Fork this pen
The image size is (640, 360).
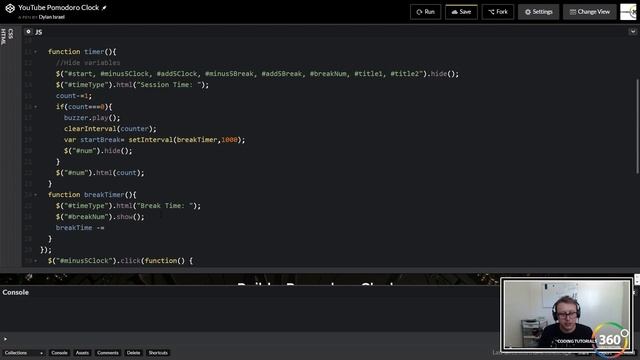tap(498, 12)
